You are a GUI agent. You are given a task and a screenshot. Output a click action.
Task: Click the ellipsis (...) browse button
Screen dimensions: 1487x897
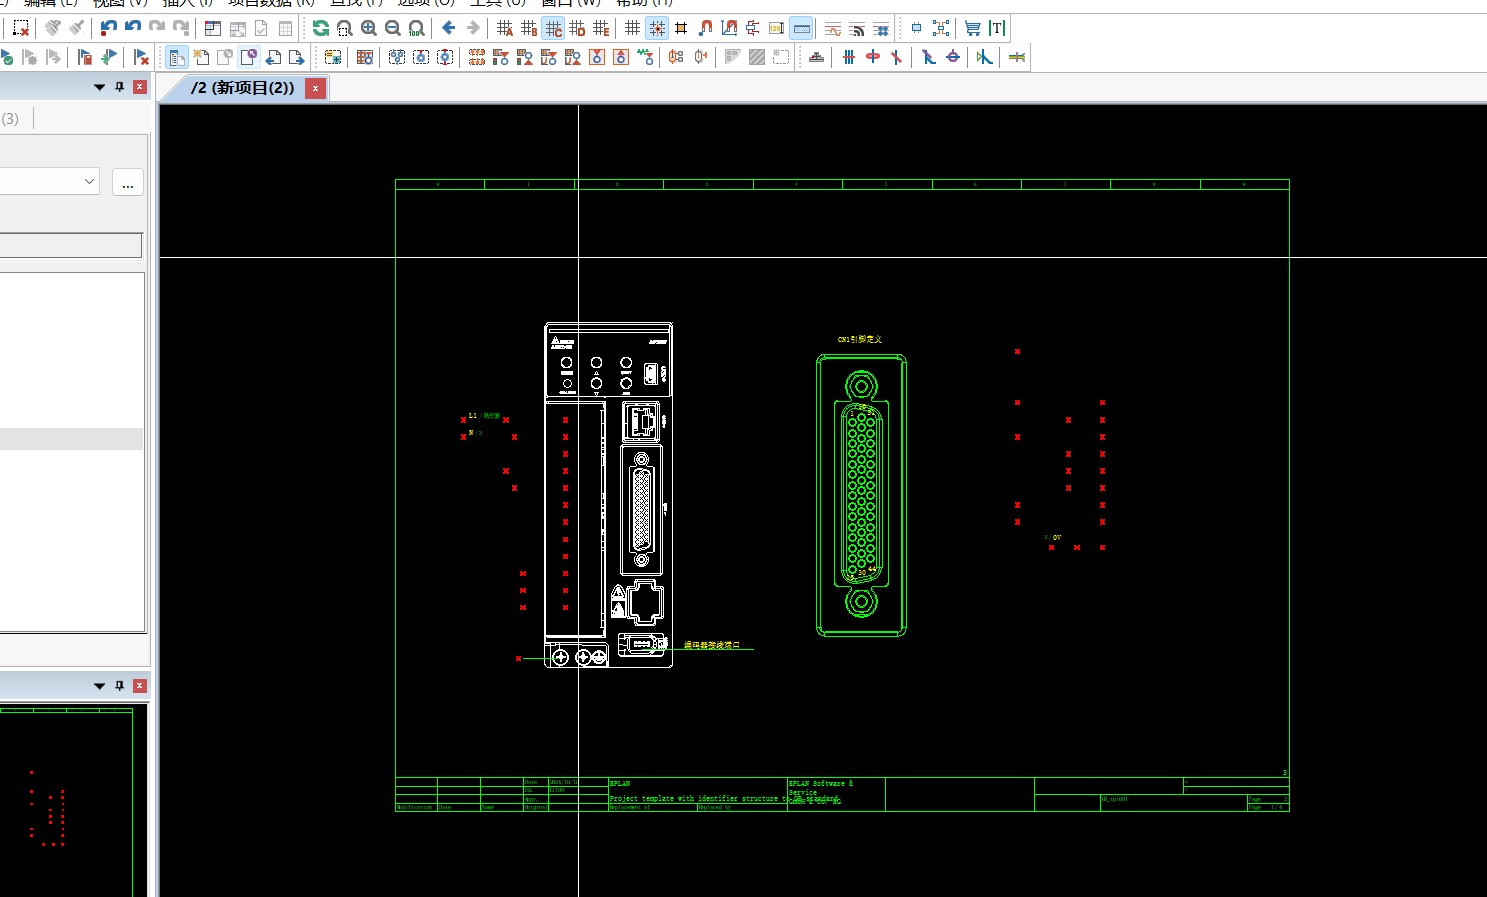[x=128, y=183]
